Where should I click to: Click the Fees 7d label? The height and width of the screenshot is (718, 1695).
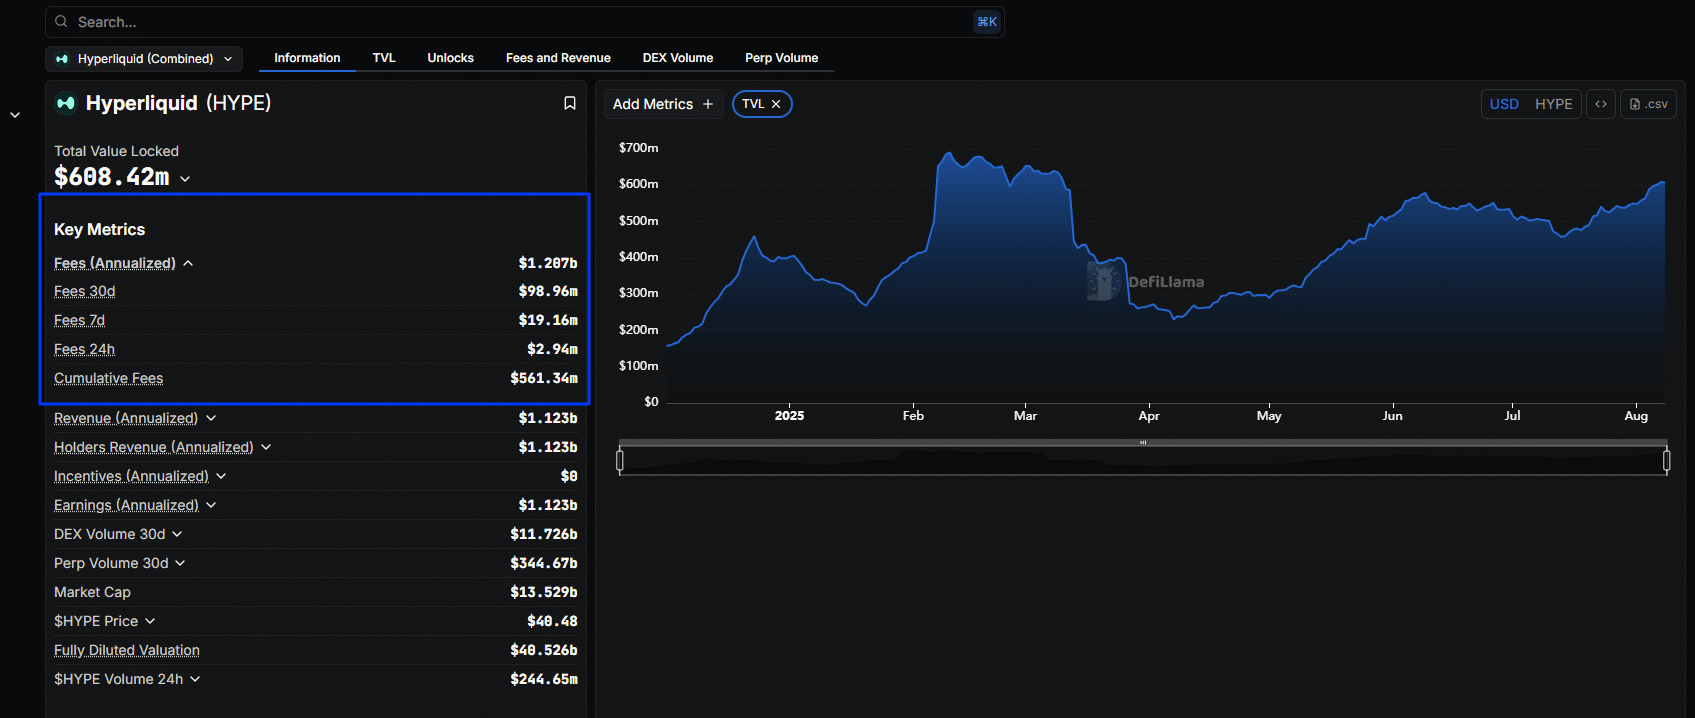pos(79,320)
